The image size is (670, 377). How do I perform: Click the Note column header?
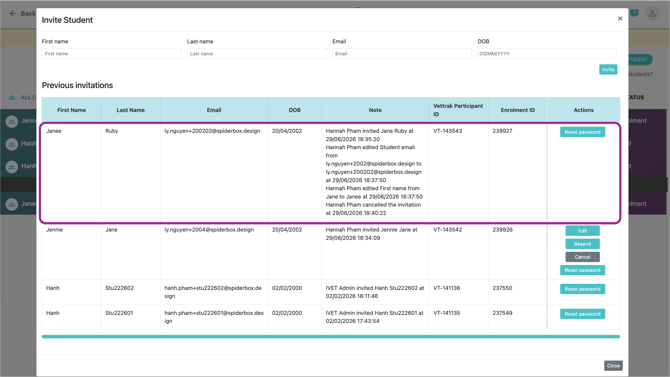coord(375,110)
